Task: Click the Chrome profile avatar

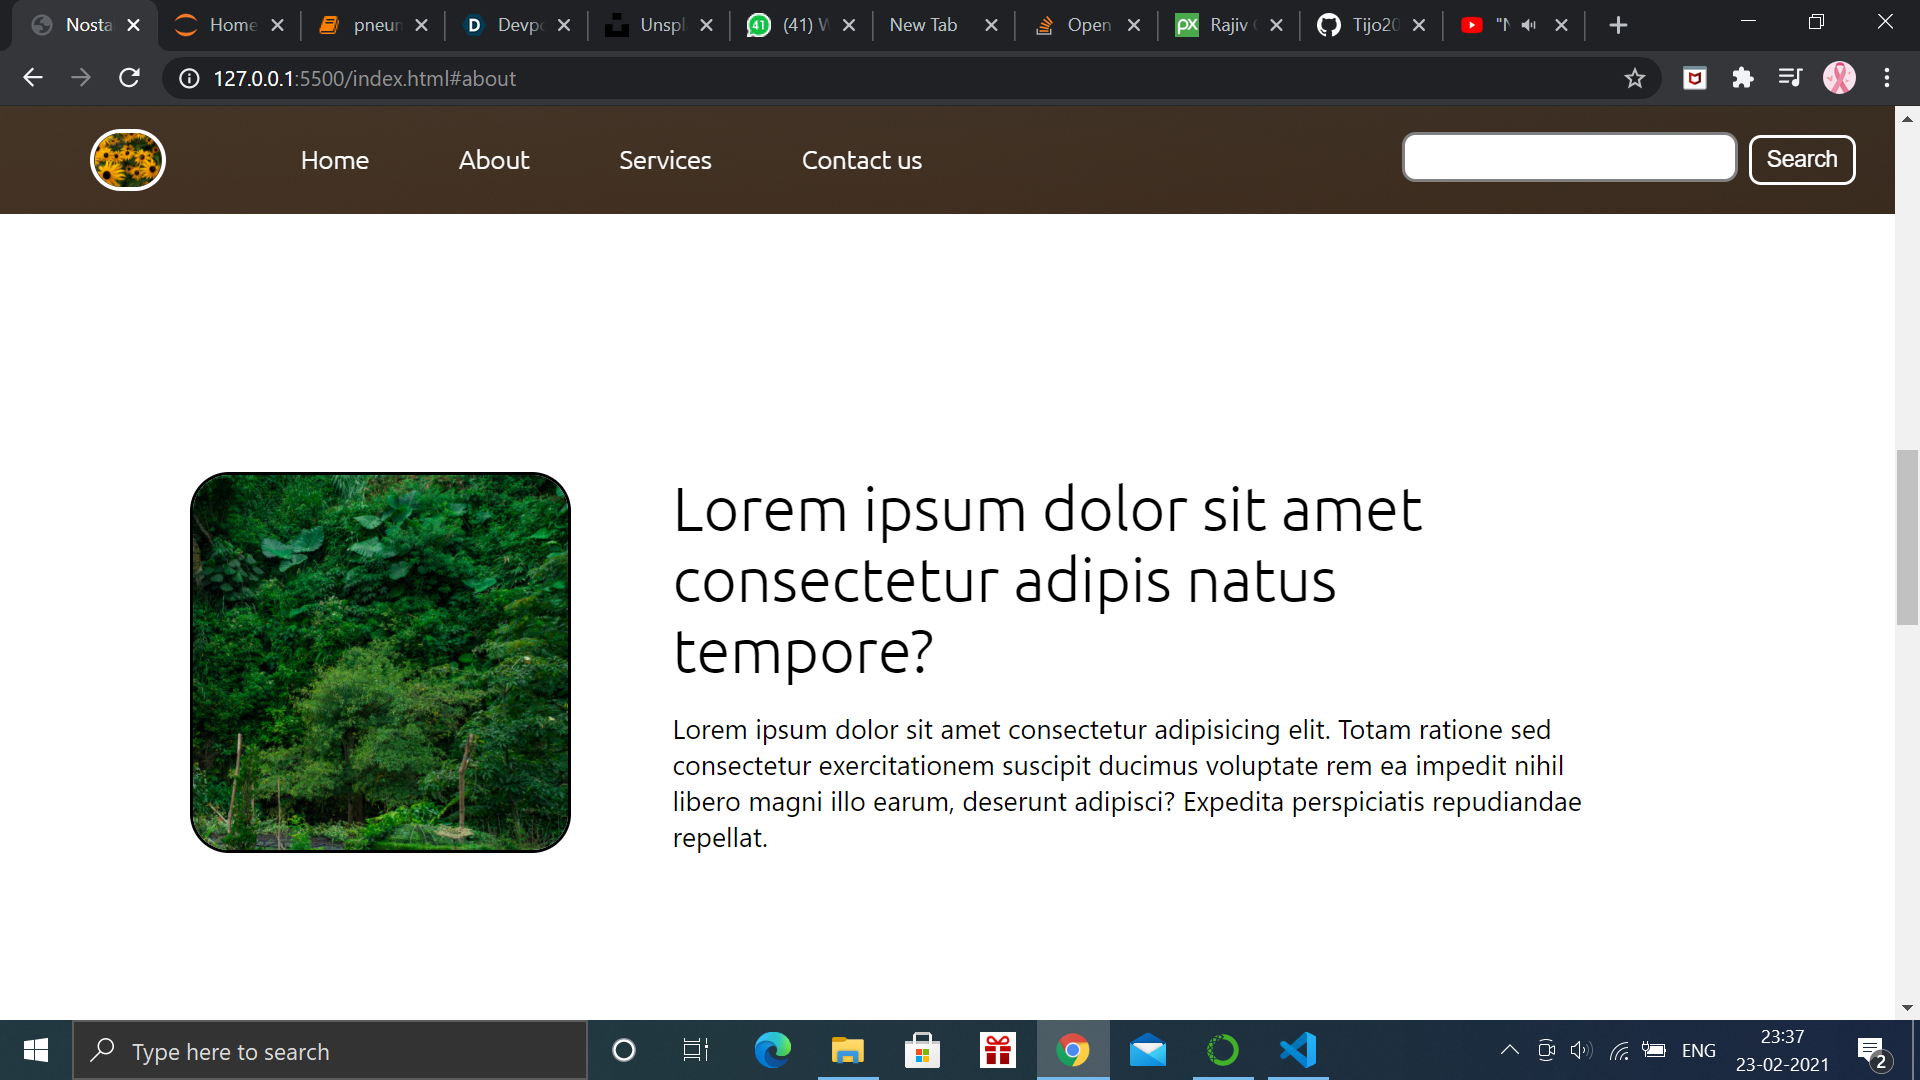Action: click(1839, 78)
